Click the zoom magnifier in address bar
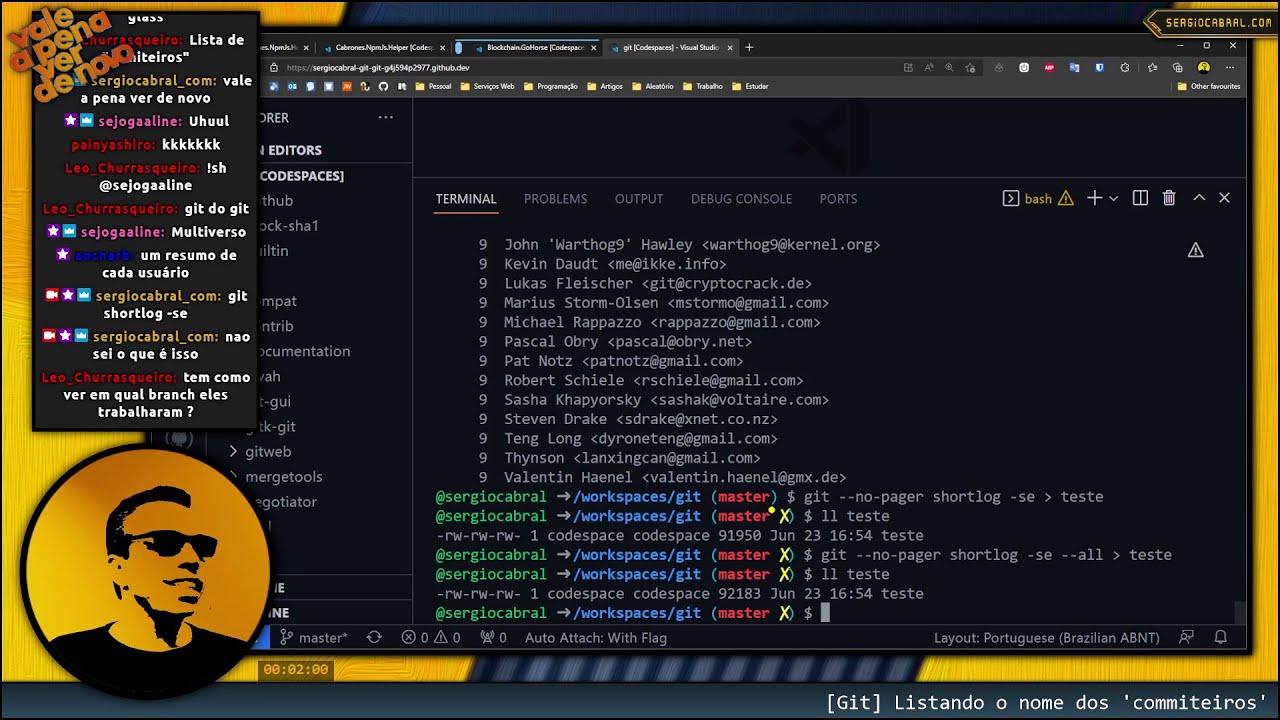1280x720 pixels. tap(949, 67)
